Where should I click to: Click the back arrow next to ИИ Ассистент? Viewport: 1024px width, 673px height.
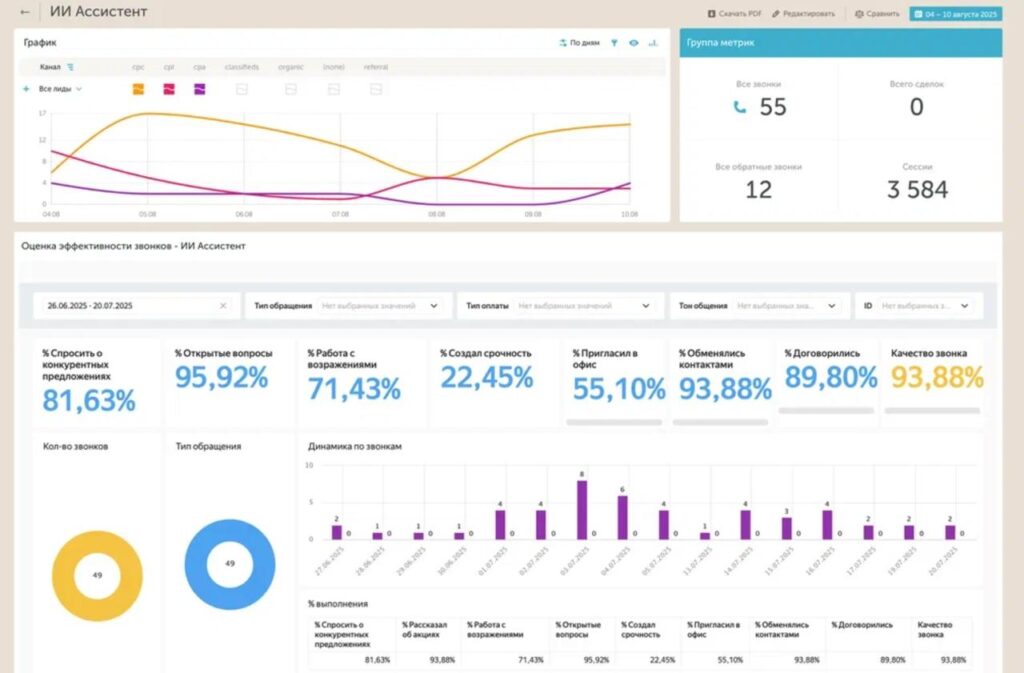(25, 13)
